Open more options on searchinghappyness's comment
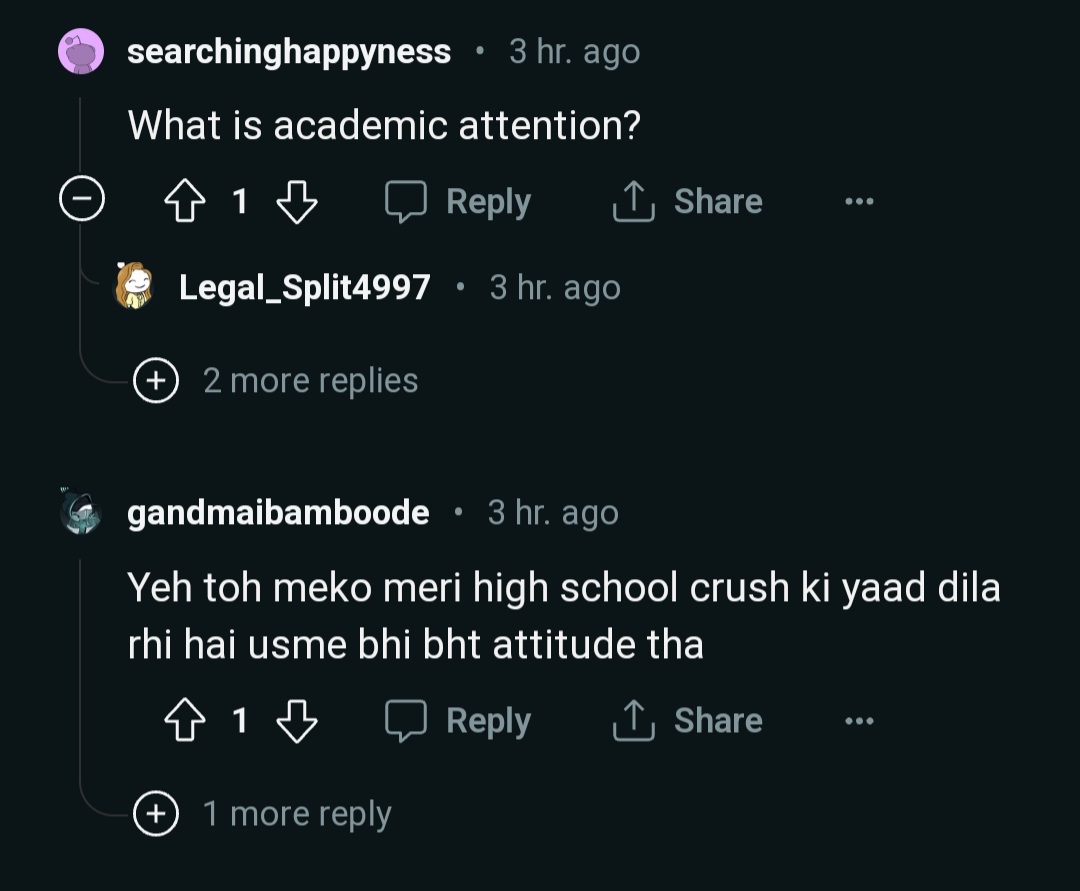Image resolution: width=1080 pixels, height=891 pixels. (x=858, y=202)
